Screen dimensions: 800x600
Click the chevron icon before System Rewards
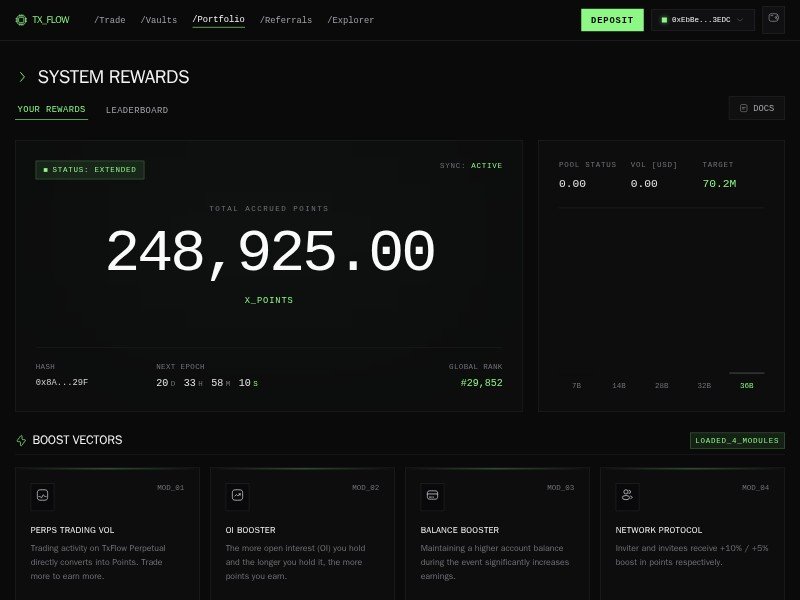pos(23,77)
